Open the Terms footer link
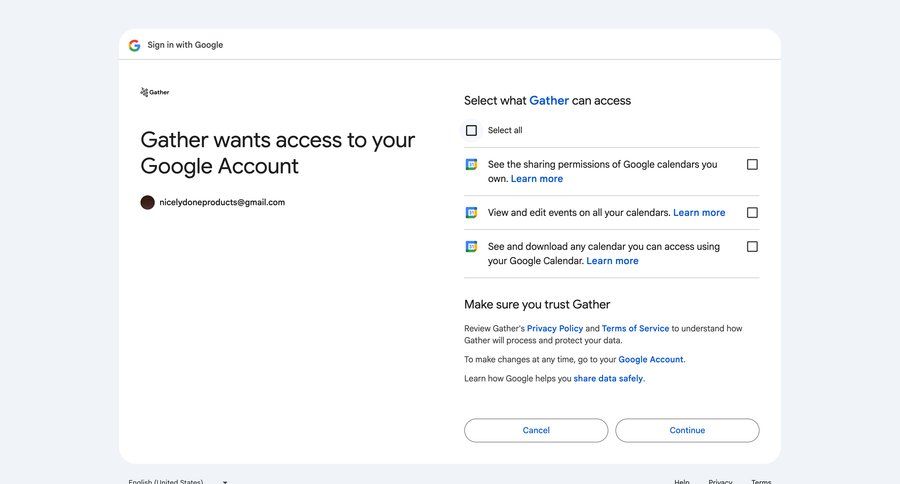900x484 pixels. coord(761,481)
